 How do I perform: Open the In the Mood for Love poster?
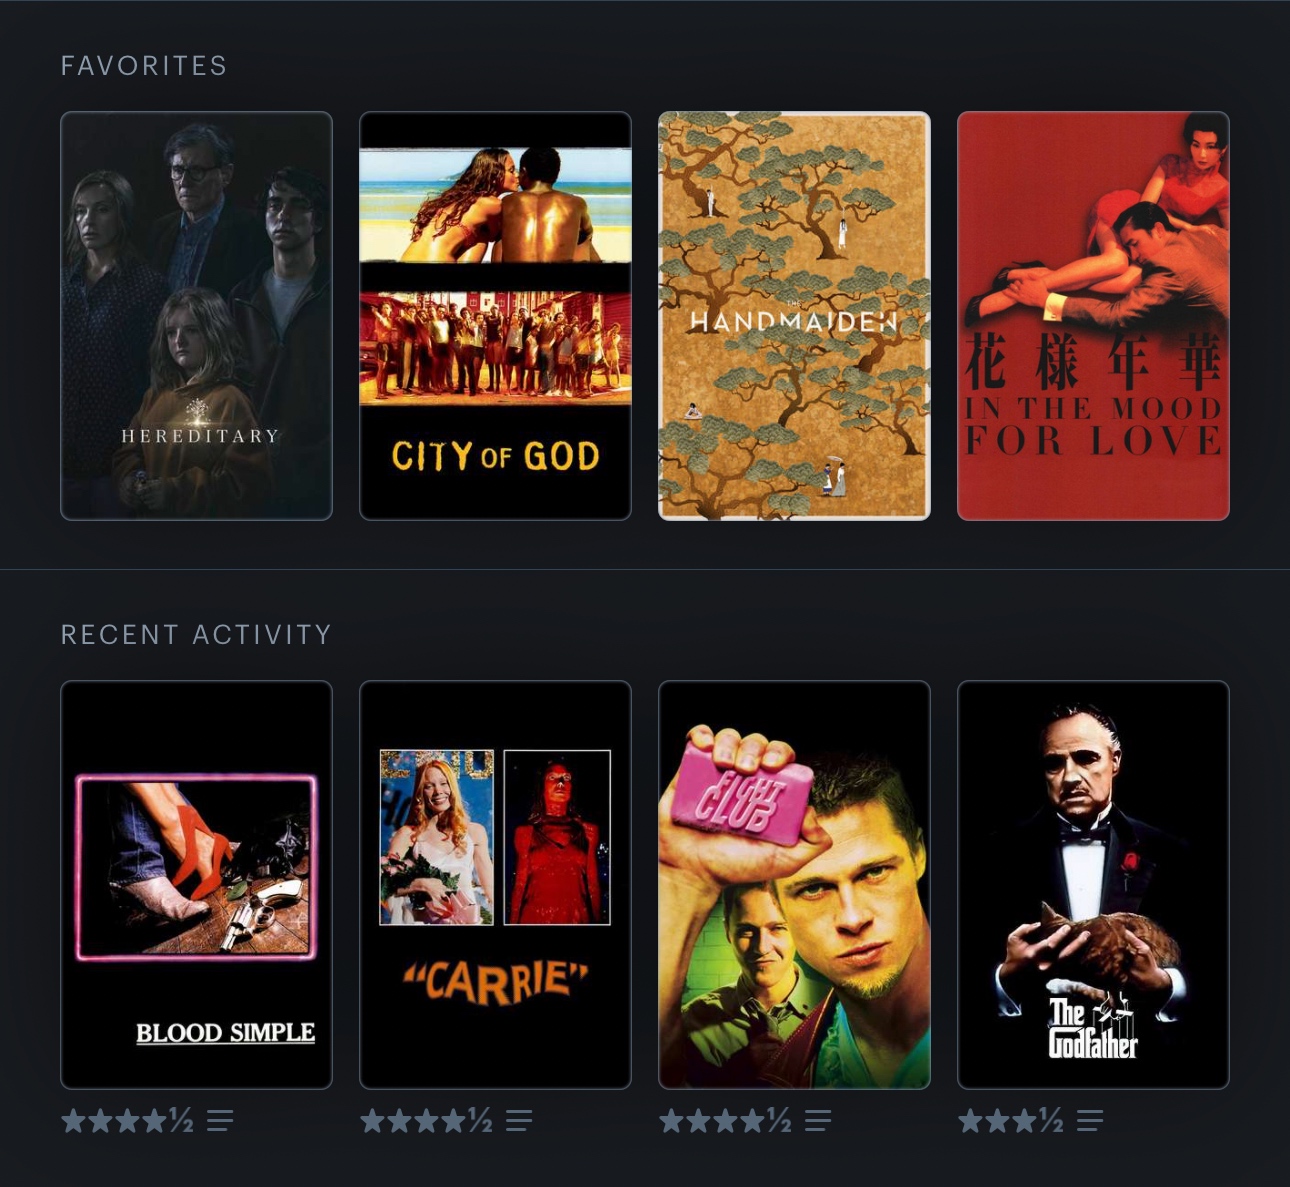tap(1093, 316)
